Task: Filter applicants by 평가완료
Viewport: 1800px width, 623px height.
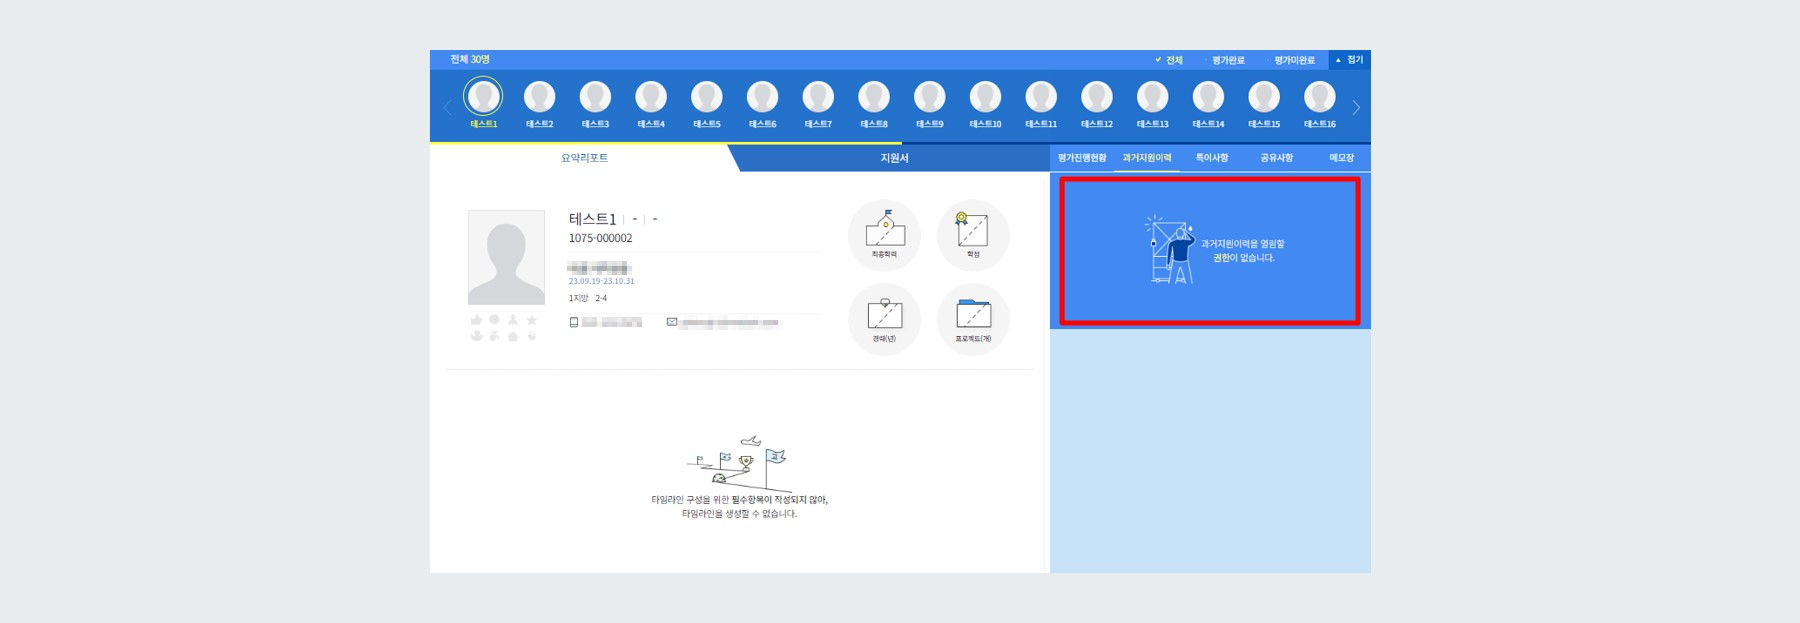Action: 1224,60
